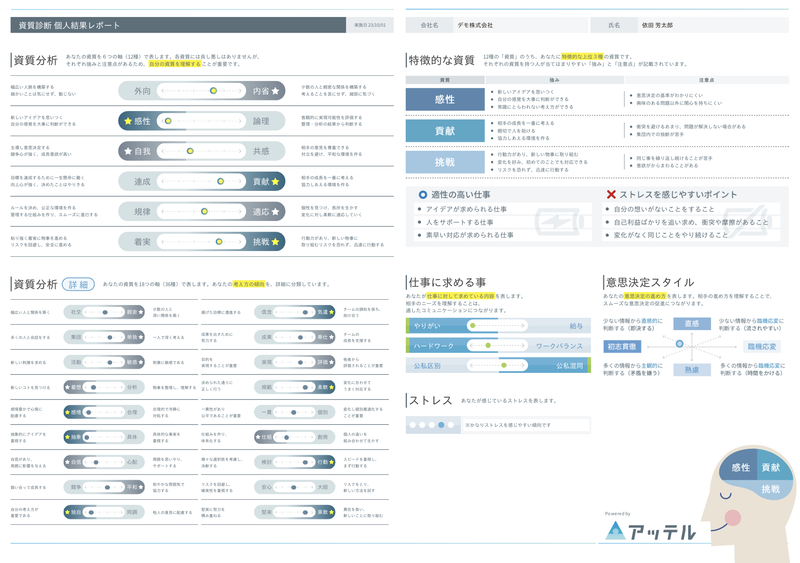The width and height of the screenshot is (800, 563).
Task: Click the 初志貫徹 decision style box
Action: pos(621,347)
